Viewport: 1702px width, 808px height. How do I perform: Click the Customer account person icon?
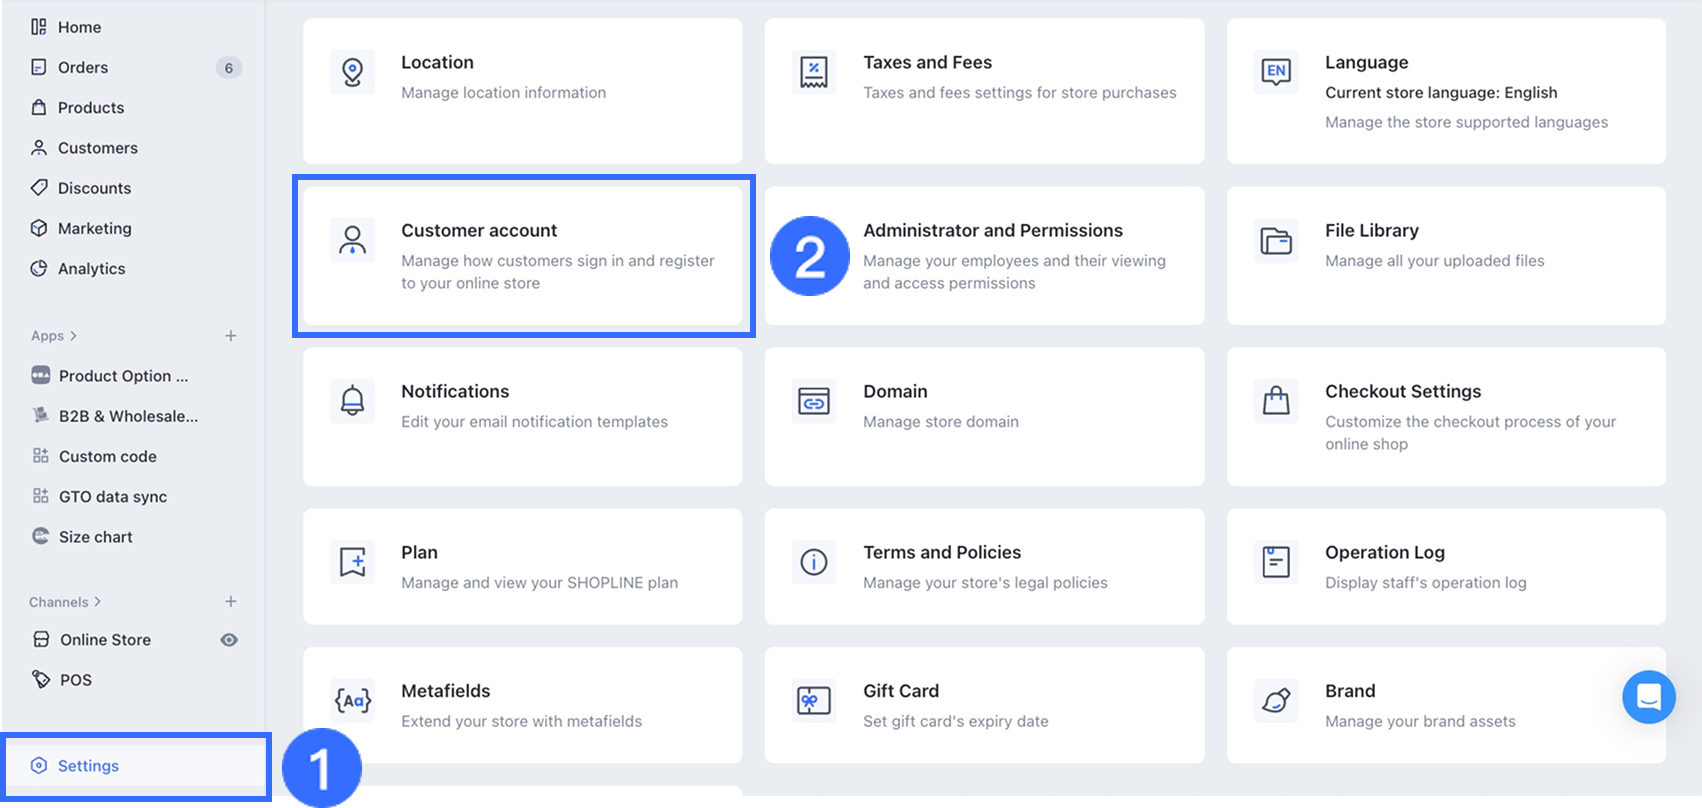353,240
